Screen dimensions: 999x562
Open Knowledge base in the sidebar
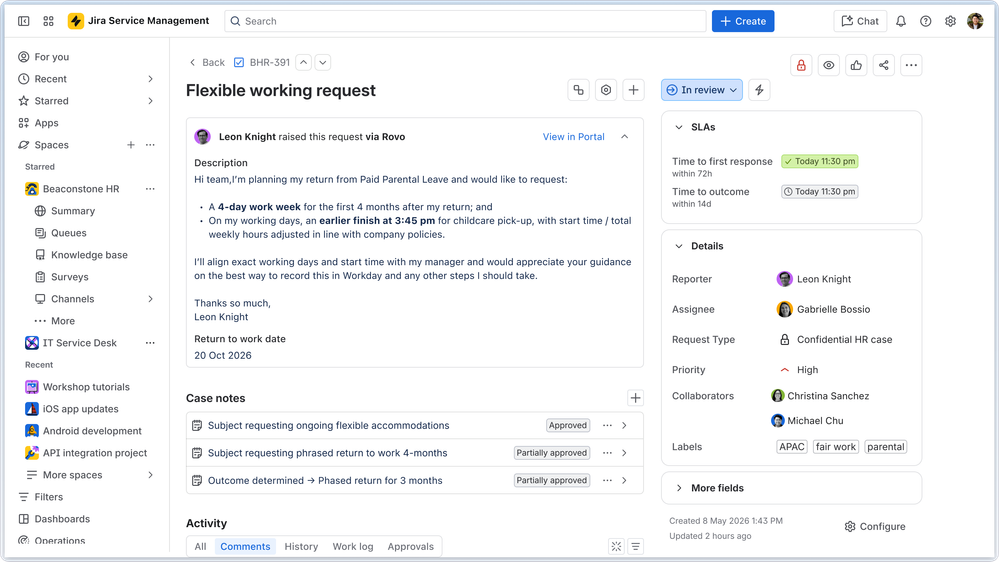(x=87, y=255)
